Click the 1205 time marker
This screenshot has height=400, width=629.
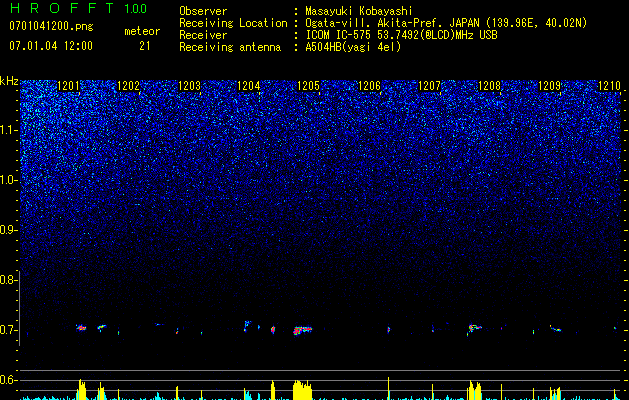[x=308, y=86]
